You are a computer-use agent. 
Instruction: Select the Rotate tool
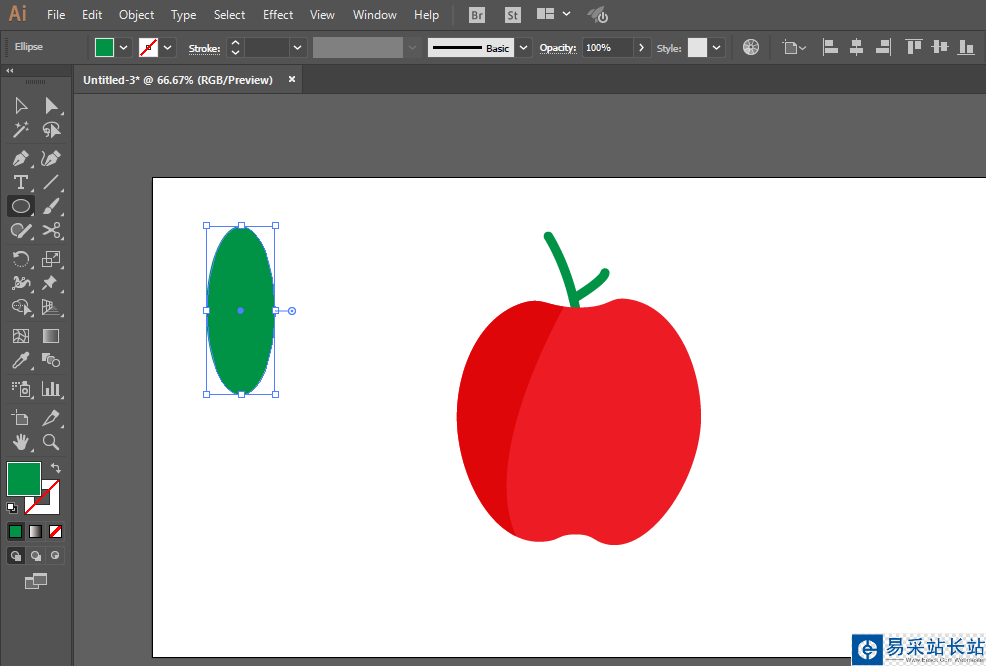tap(21, 258)
